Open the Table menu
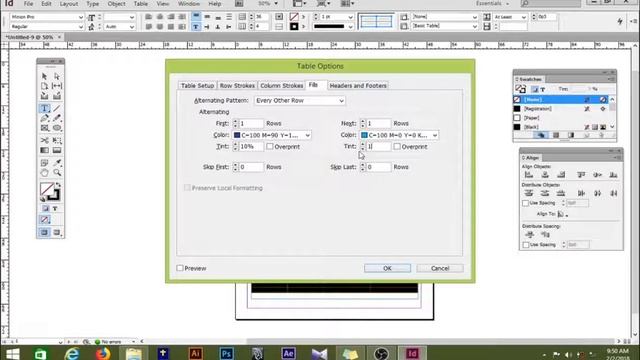This screenshot has height=360, width=640. [141, 4]
